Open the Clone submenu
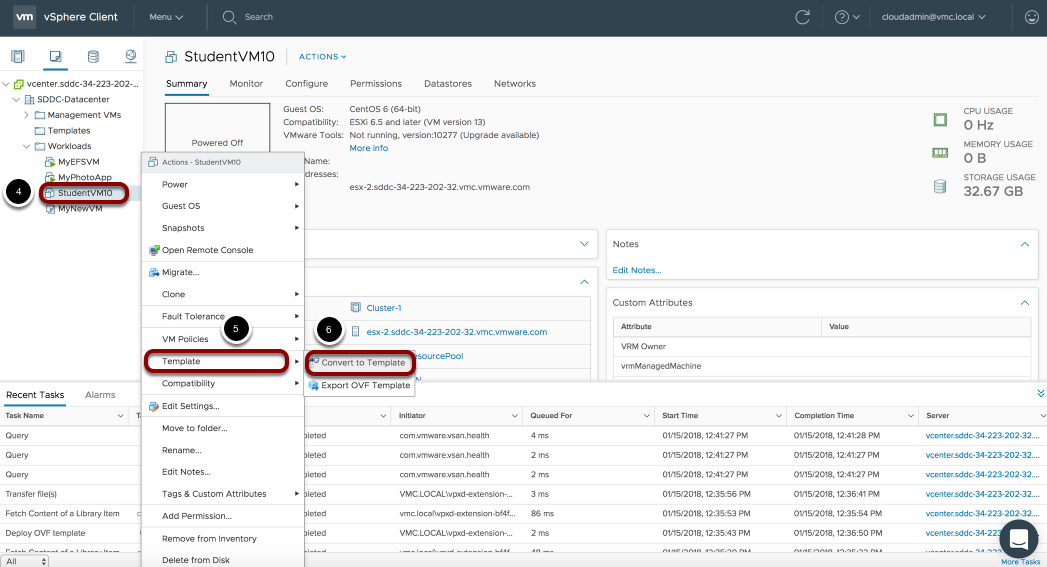 click(223, 295)
